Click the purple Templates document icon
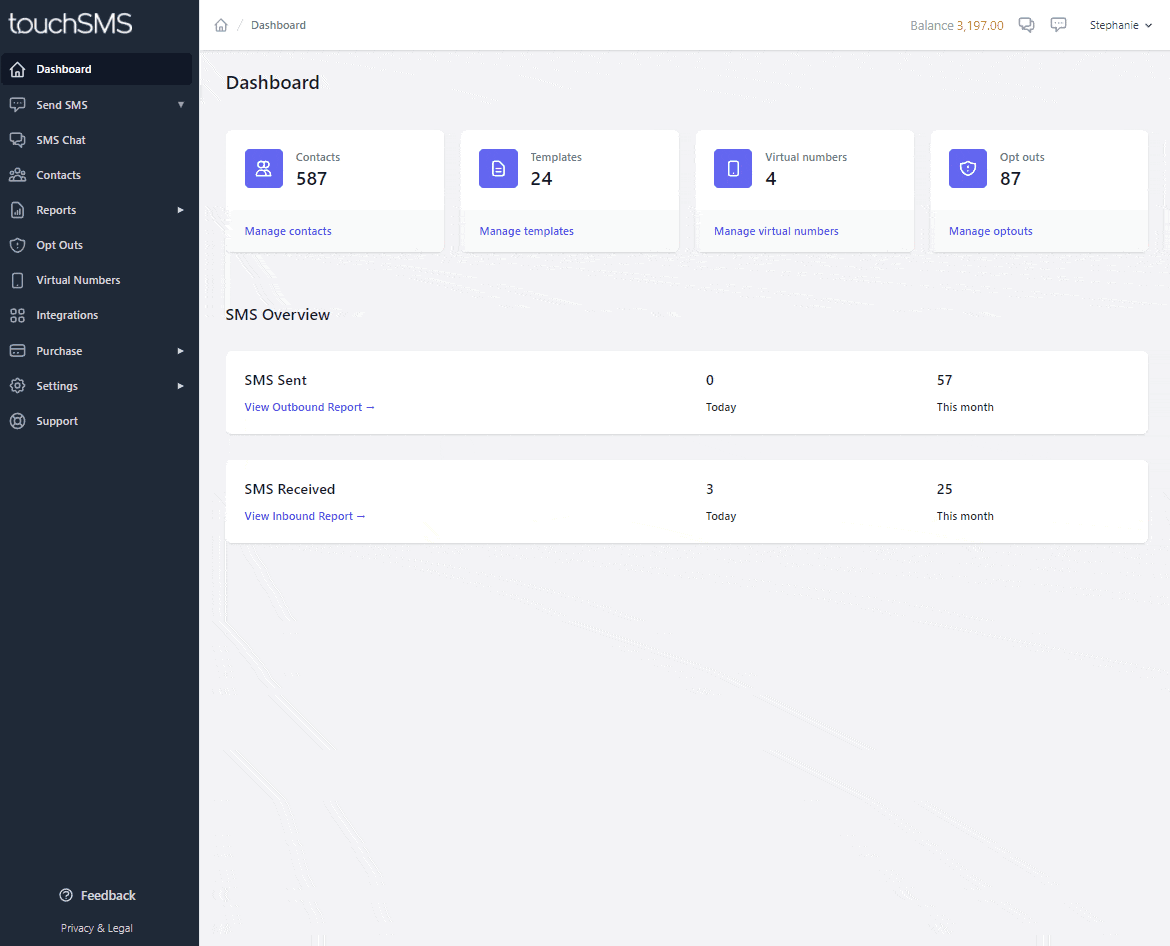Screen dimensions: 1170x946 click(498, 168)
